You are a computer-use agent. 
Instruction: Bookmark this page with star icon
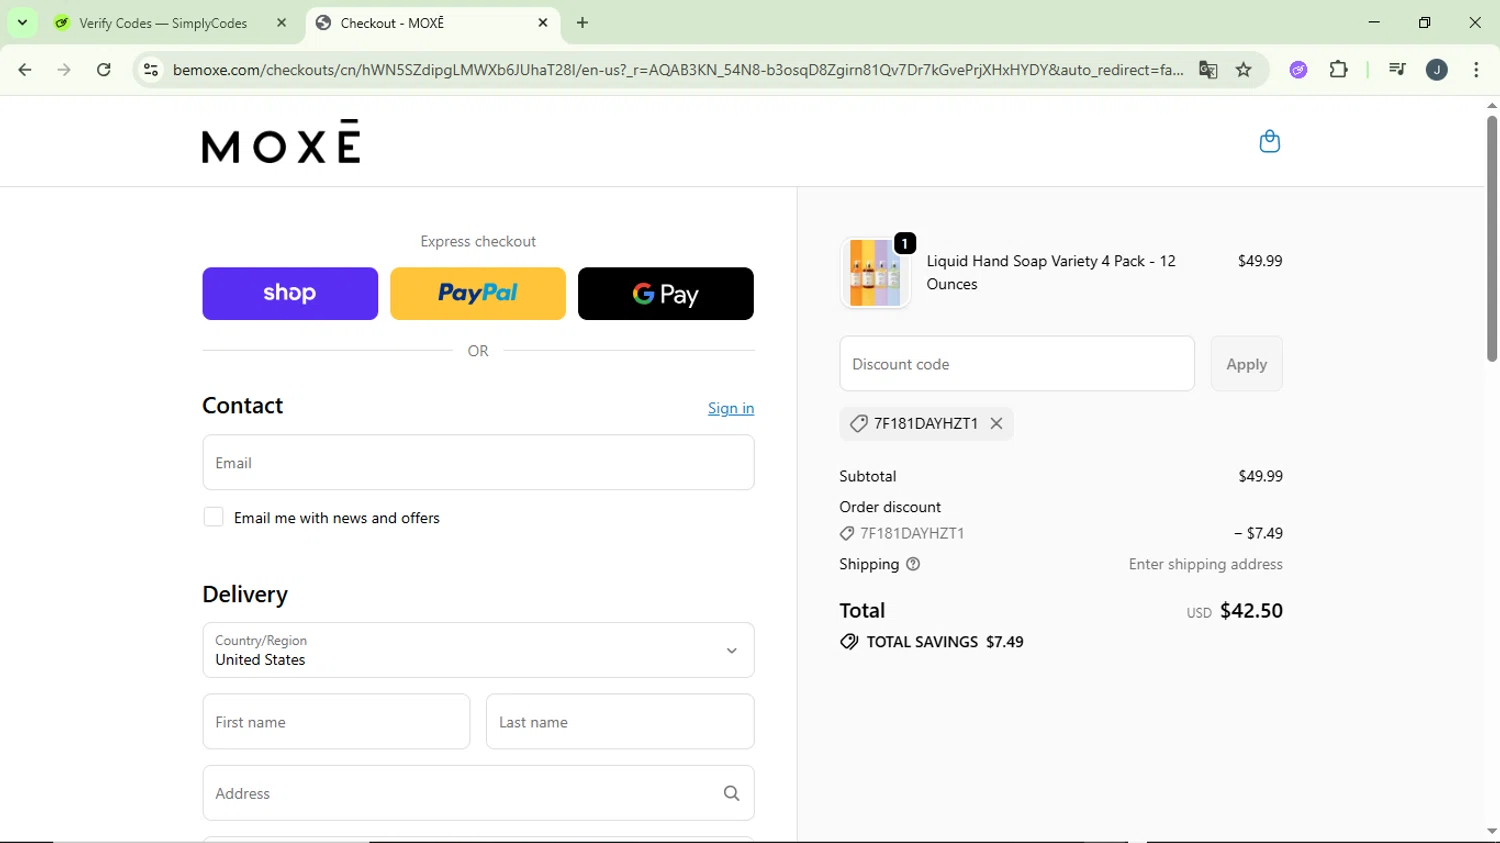click(1244, 69)
